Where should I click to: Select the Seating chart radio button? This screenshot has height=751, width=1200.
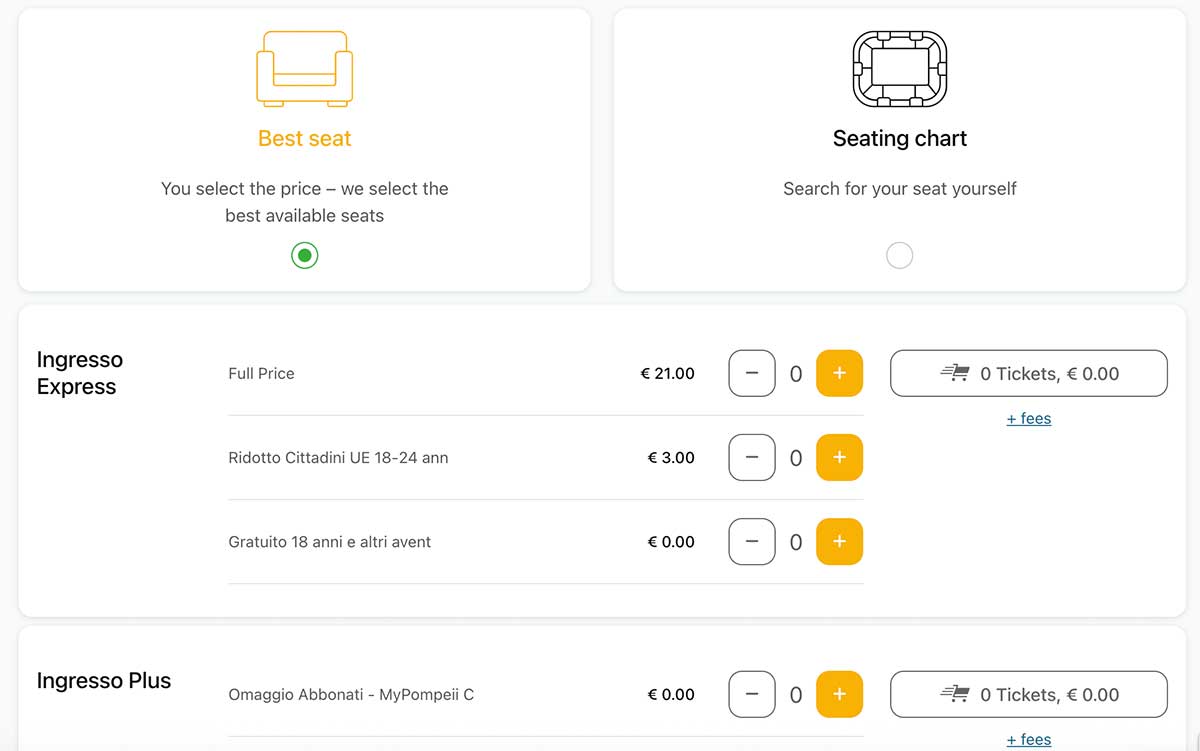pyautogui.click(x=899, y=256)
